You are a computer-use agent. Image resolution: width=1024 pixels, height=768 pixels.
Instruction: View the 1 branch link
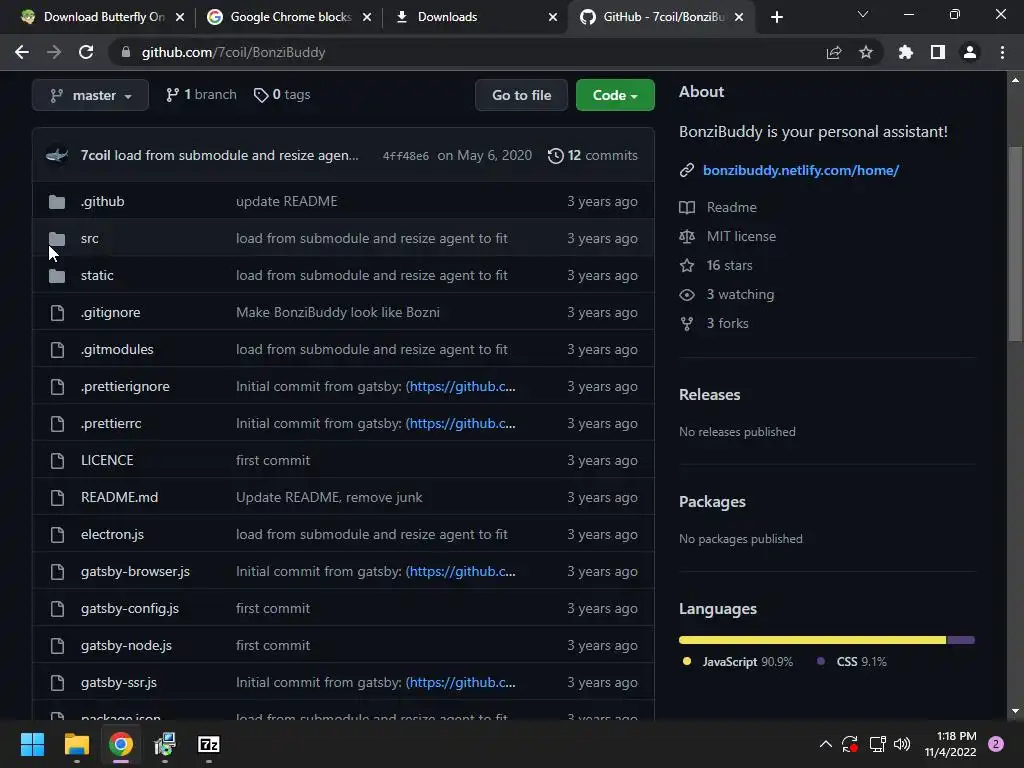pyautogui.click(x=200, y=95)
